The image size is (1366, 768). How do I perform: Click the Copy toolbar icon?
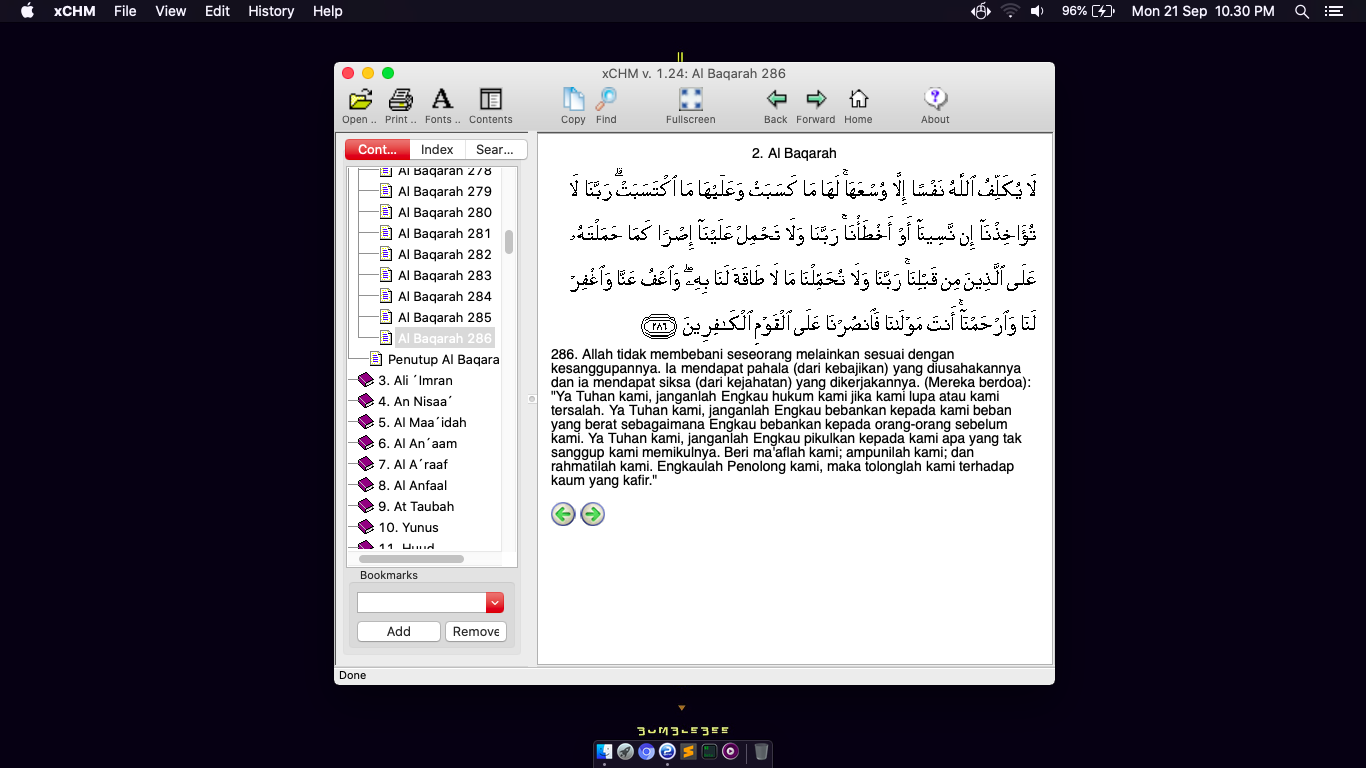[x=573, y=99]
